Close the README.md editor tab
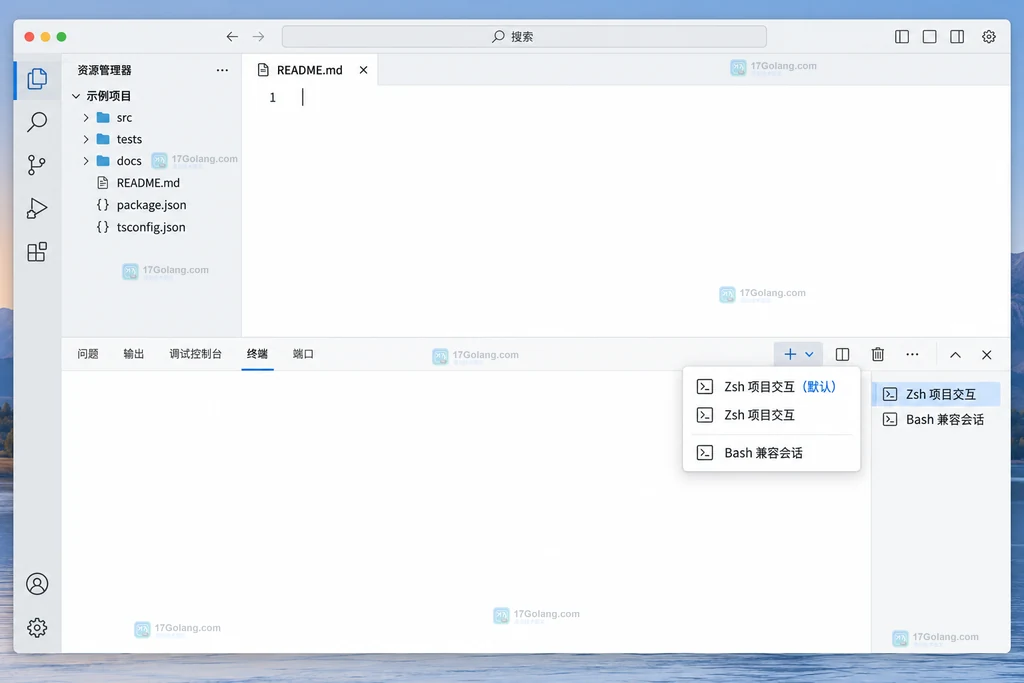This screenshot has width=1024, height=683. 364,70
